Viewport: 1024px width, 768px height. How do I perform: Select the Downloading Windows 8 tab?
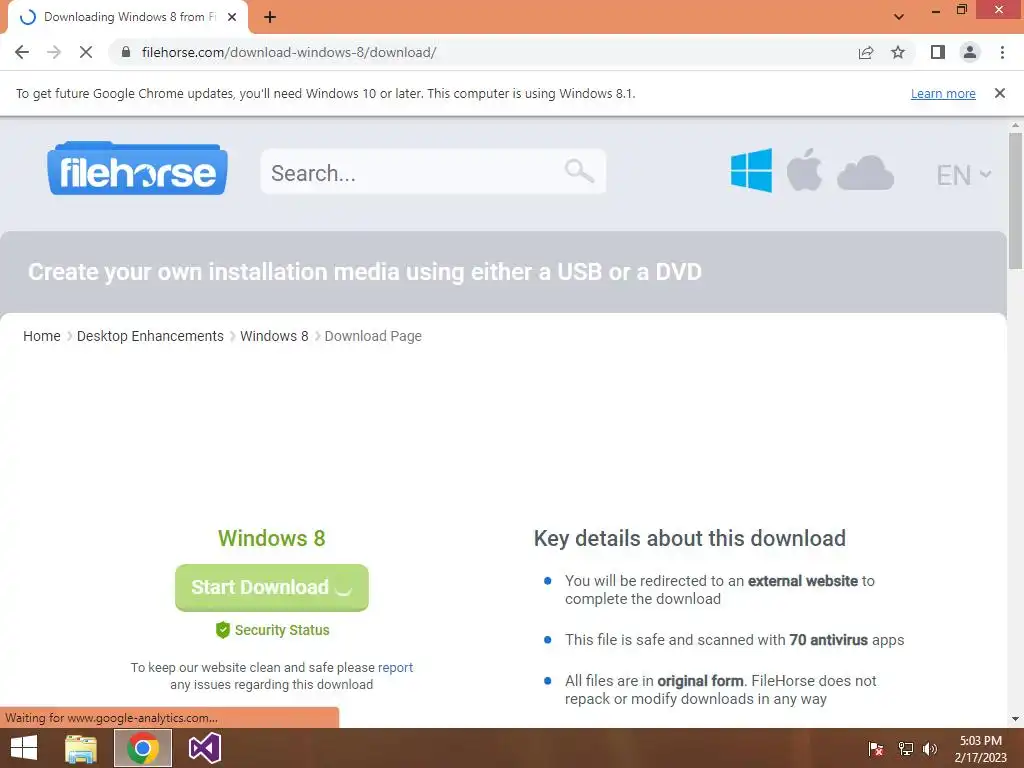tap(127, 17)
